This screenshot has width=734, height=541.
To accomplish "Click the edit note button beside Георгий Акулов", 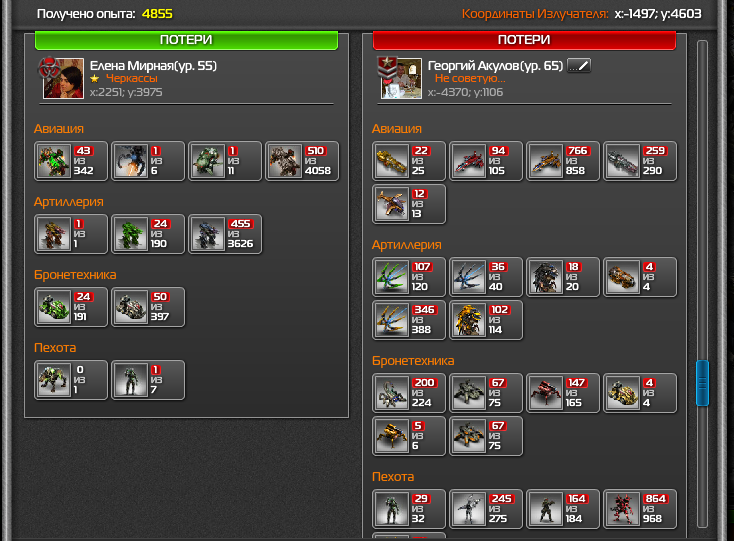I will pos(579,66).
